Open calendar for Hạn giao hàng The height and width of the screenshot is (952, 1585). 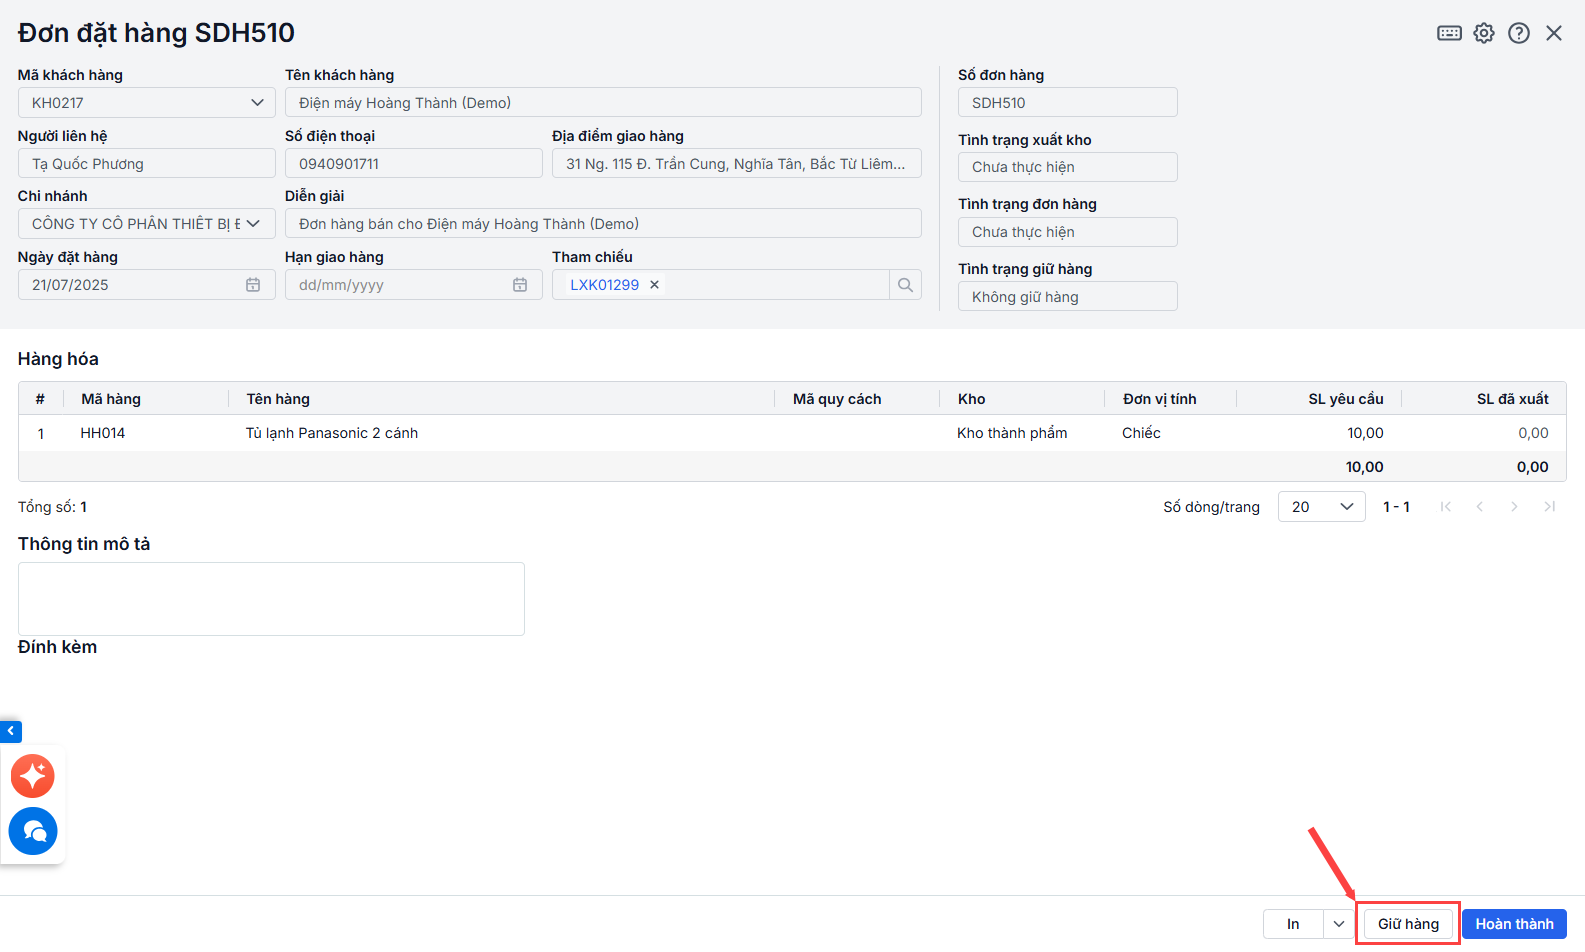[x=520, y=285]
